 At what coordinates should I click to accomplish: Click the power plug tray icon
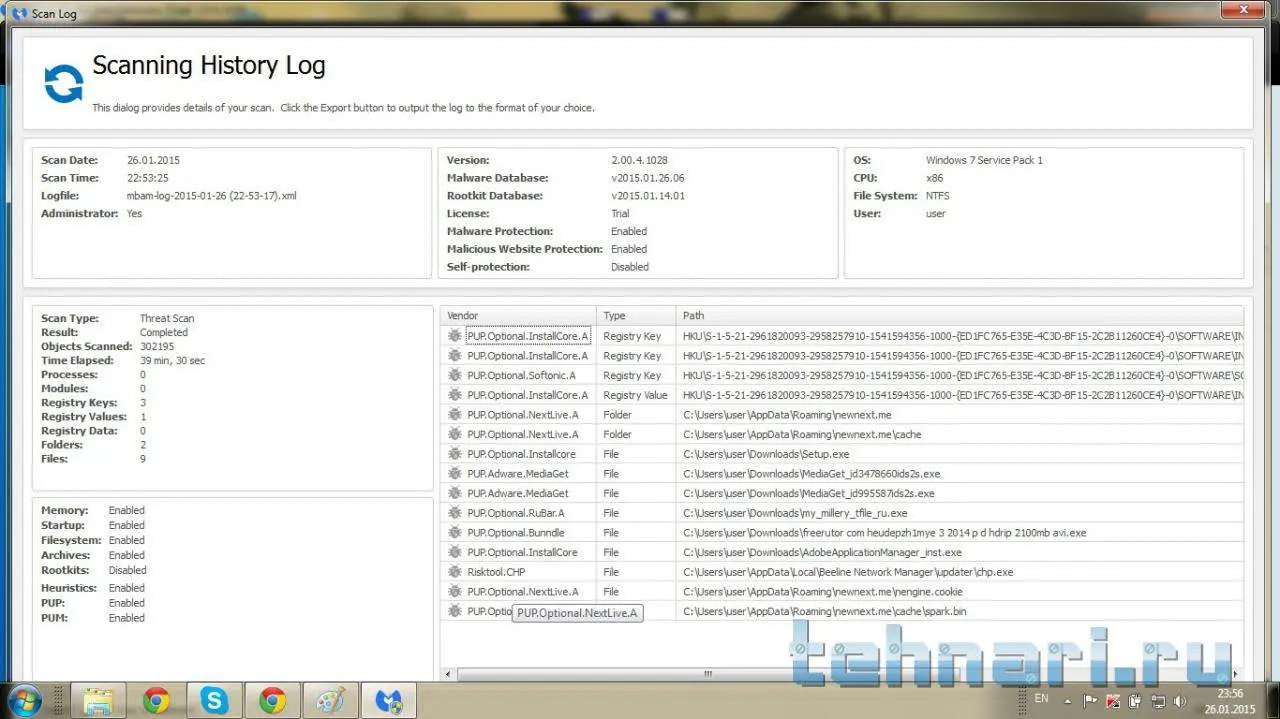(x=1135, y=701)
